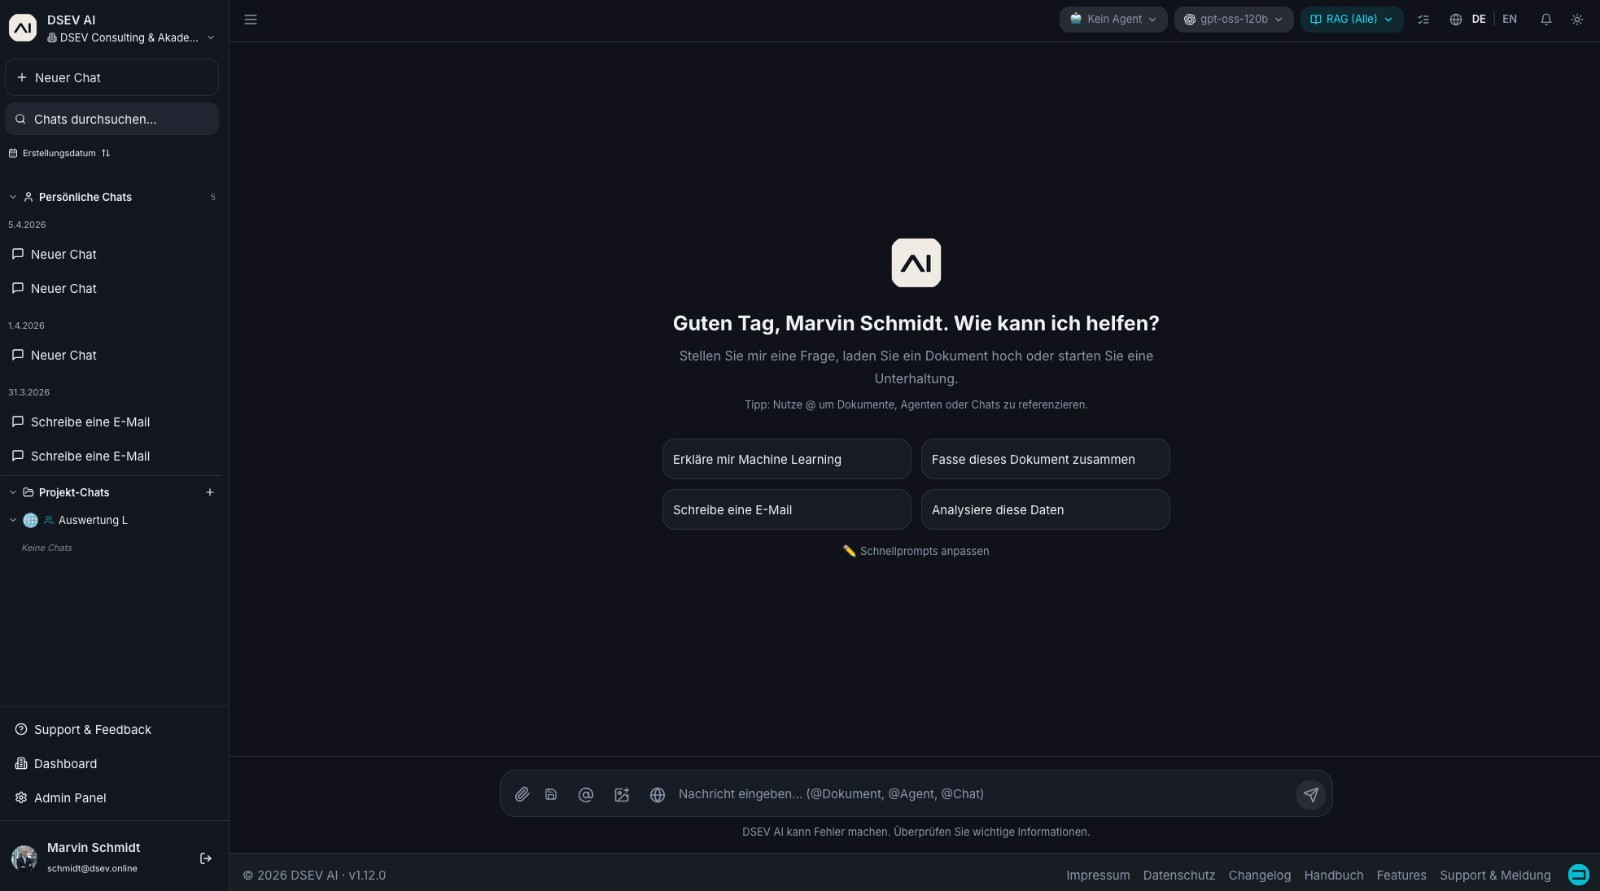The image size is (1600, 891).
Task: Click the @ mention icon
Action: click(586, 794)
